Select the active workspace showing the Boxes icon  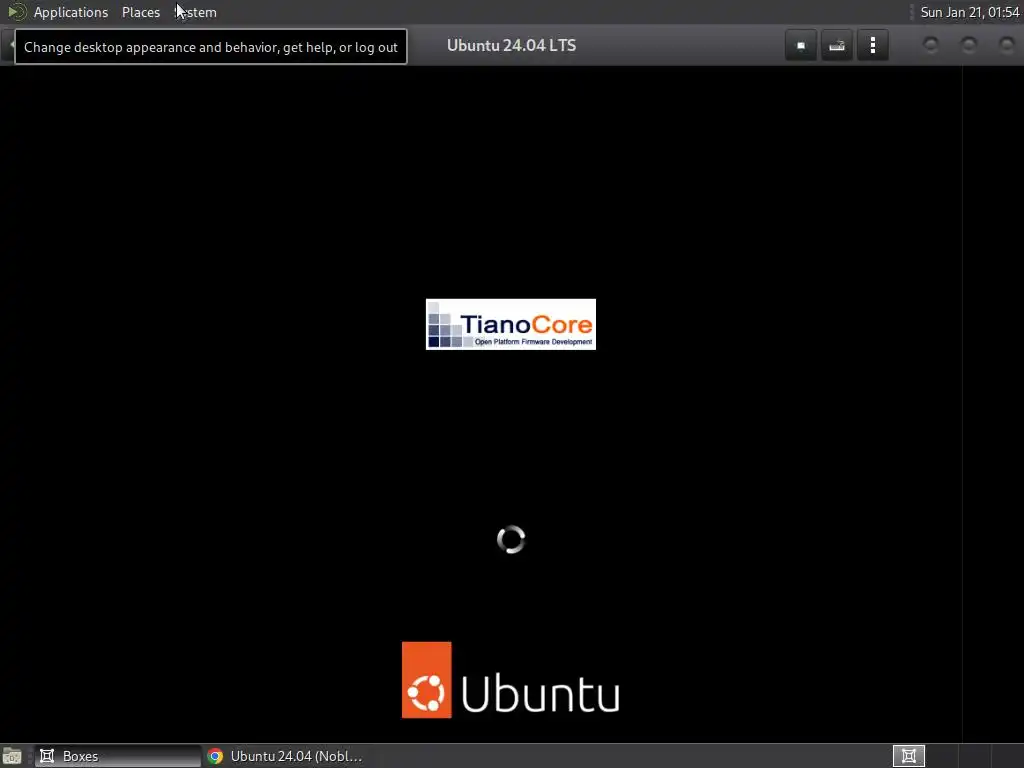tap(908, 756)
